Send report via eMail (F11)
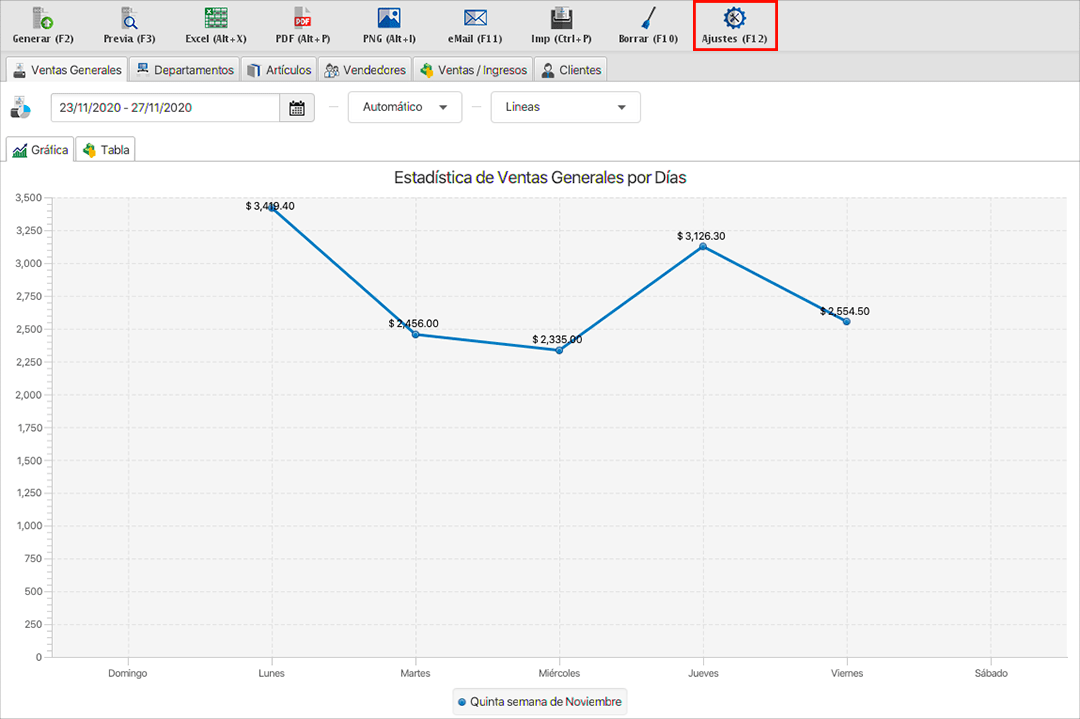 pyautogui.click(x=475, y=25)
